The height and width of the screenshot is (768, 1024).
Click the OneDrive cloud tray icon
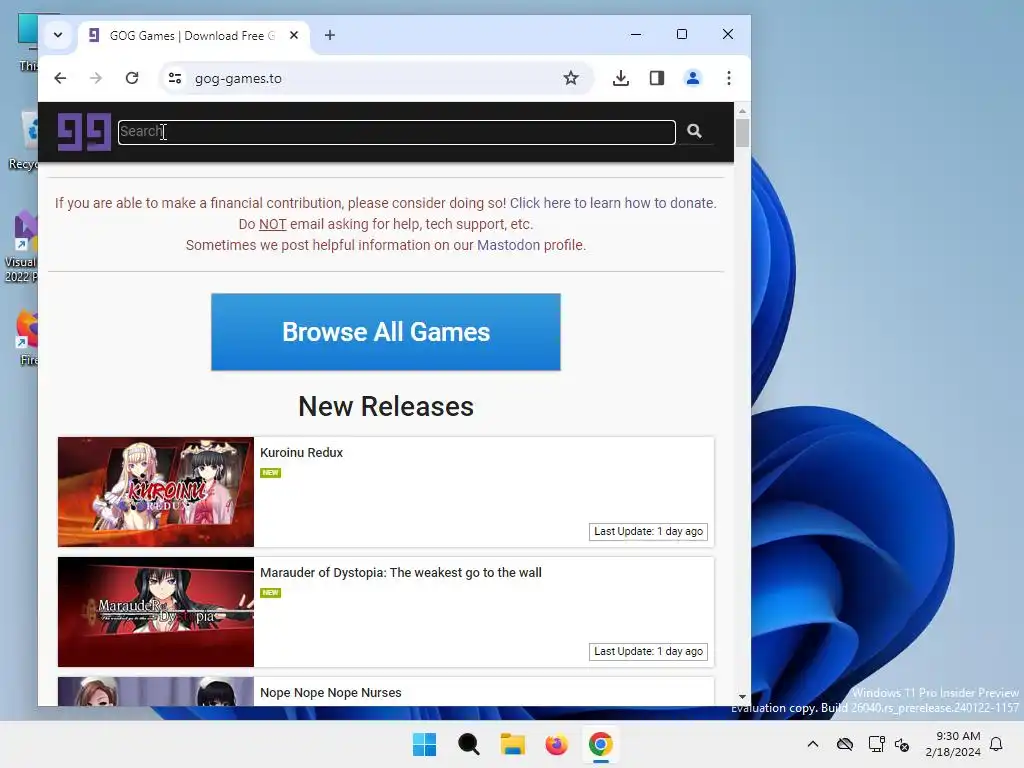(845, 744)
